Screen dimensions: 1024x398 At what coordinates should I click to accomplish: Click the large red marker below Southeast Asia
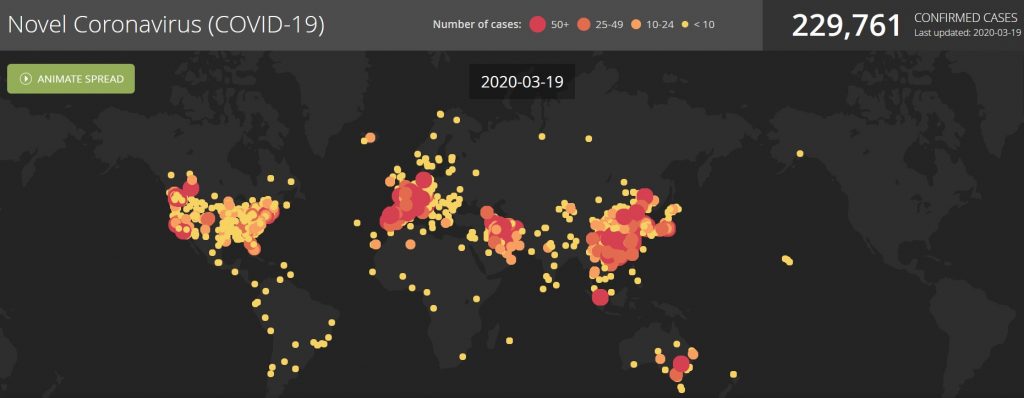tap(600, 297)
